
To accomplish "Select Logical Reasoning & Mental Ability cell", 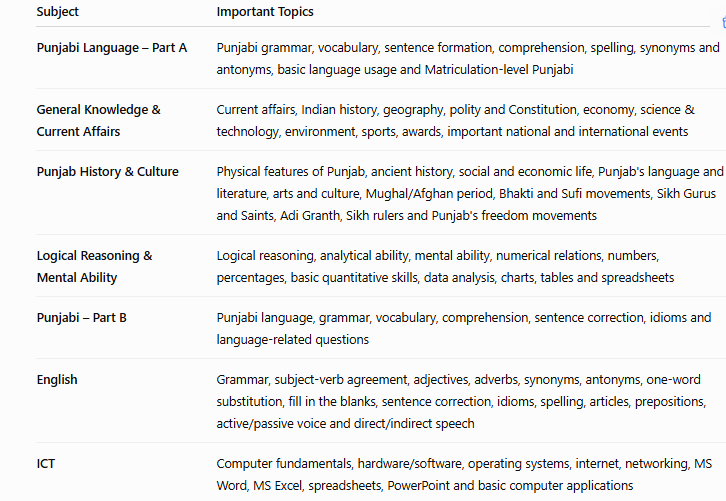I will tap(94, 267).
